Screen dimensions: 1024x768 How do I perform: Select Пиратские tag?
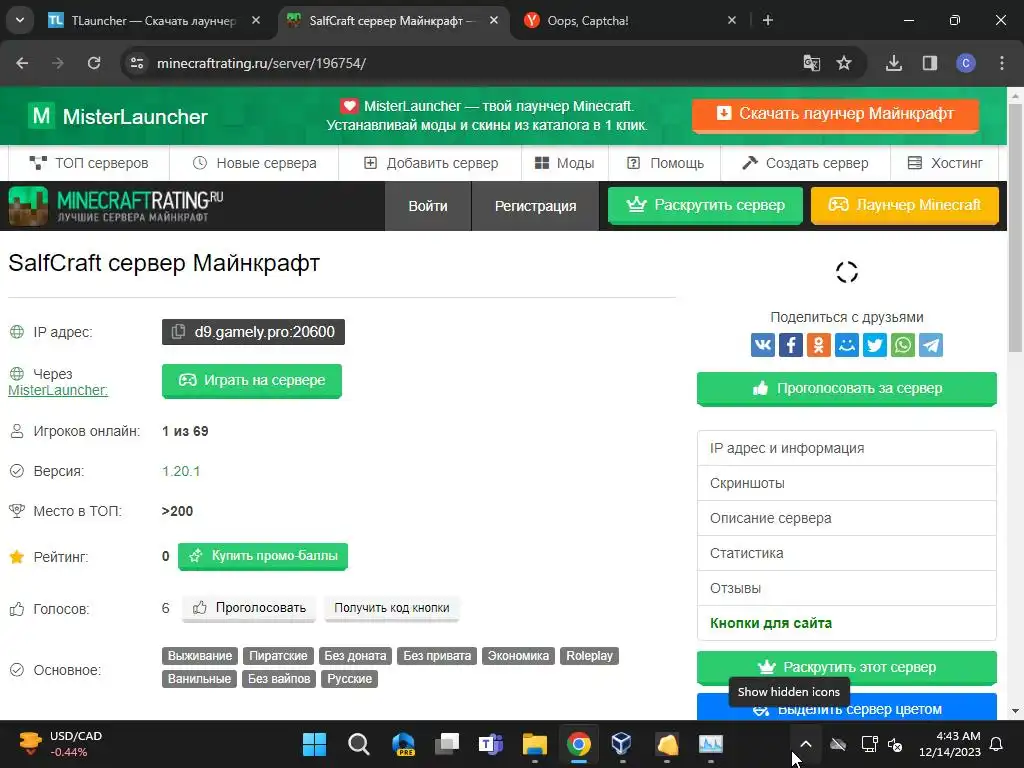point(278,656)
